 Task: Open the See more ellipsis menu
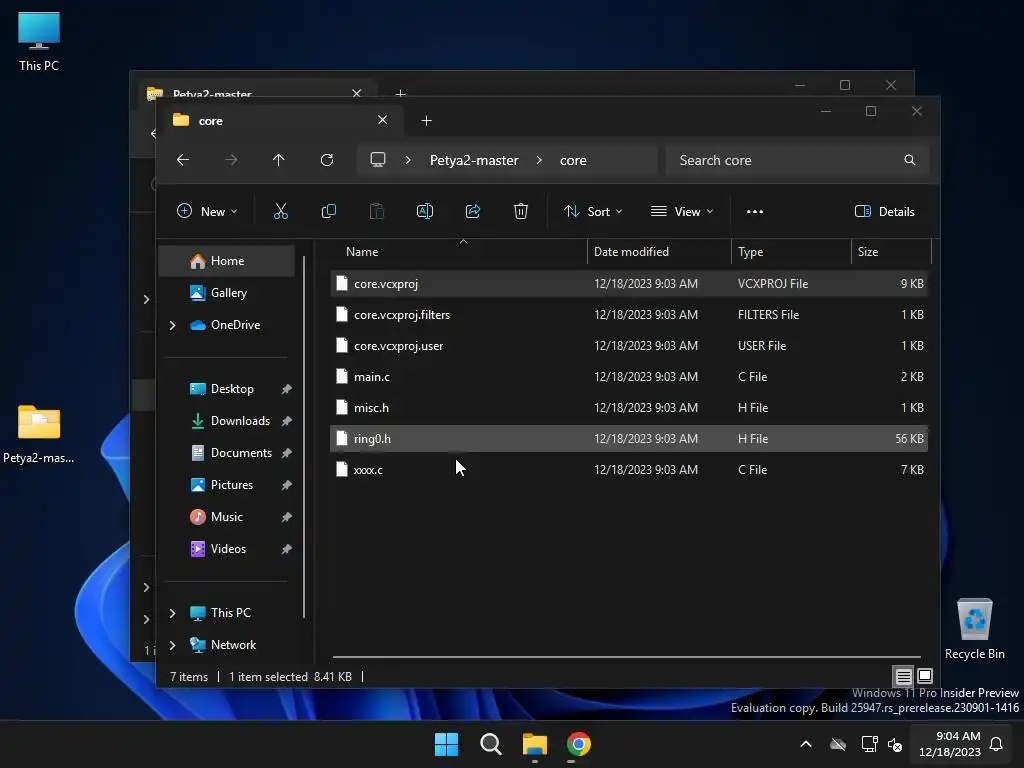point(755,212)
